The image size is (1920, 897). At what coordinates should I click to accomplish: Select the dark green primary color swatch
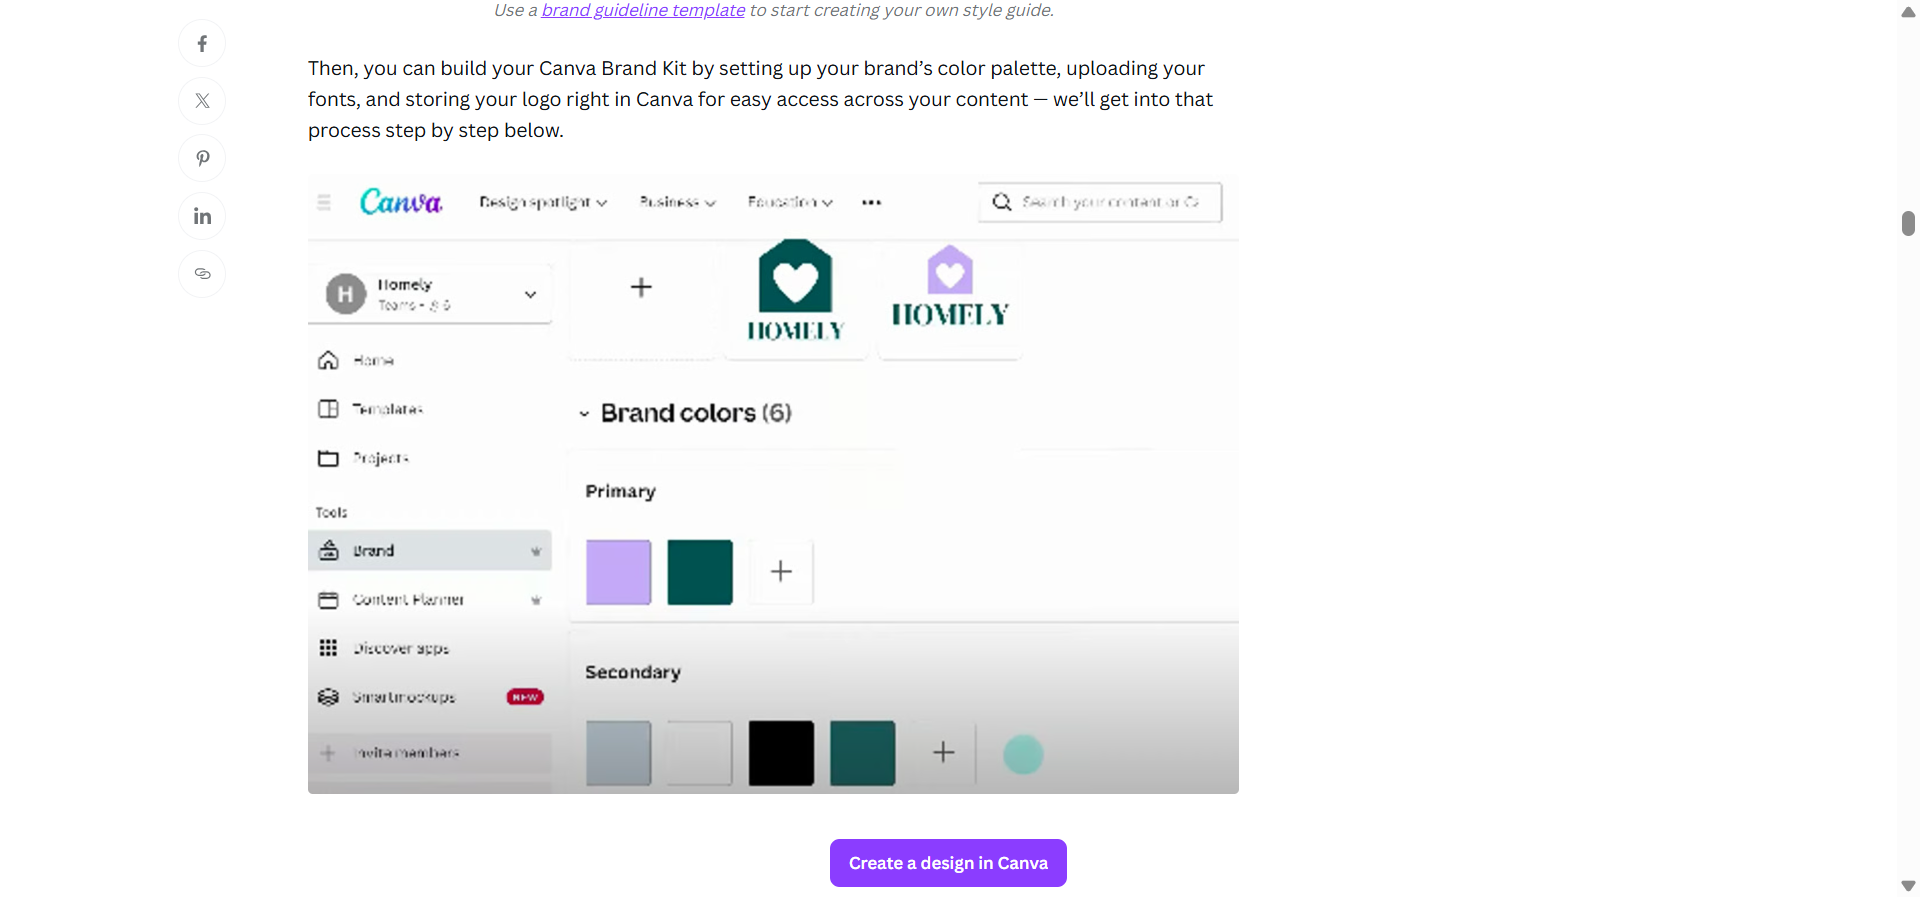(700, 572)
